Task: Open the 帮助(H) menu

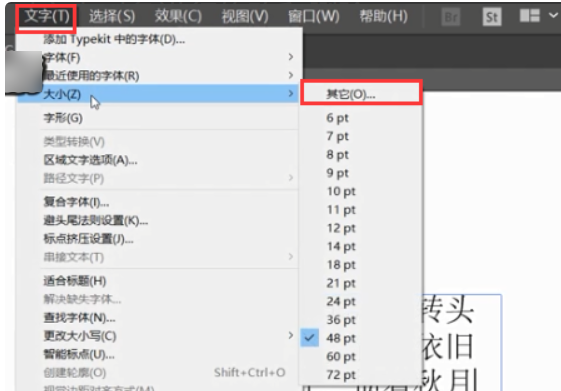Action: click(x=384, y=16)
